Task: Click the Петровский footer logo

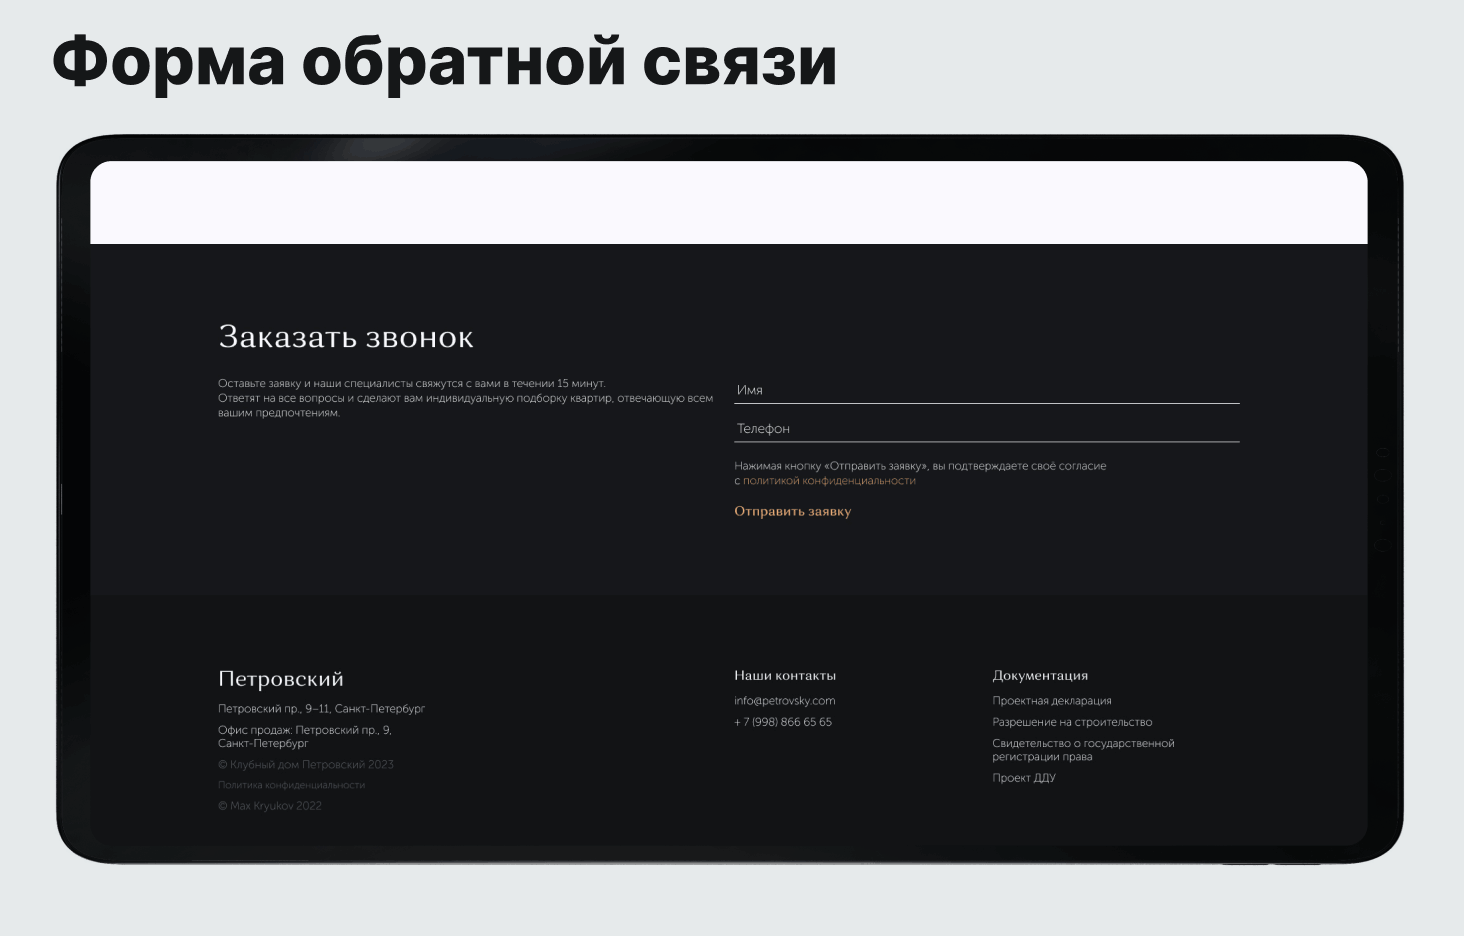Action: [280, 679]
